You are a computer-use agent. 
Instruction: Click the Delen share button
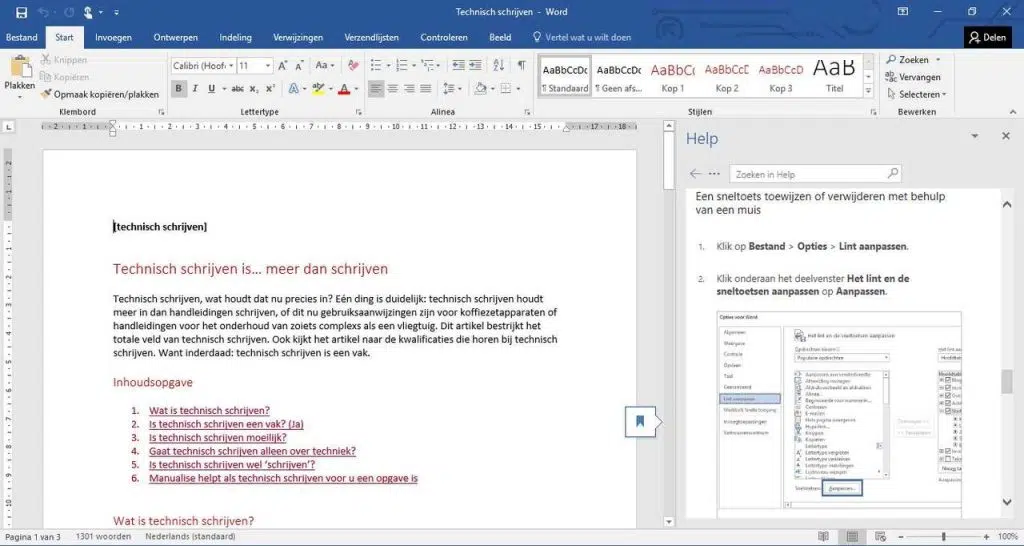click(x=987, y=37)
